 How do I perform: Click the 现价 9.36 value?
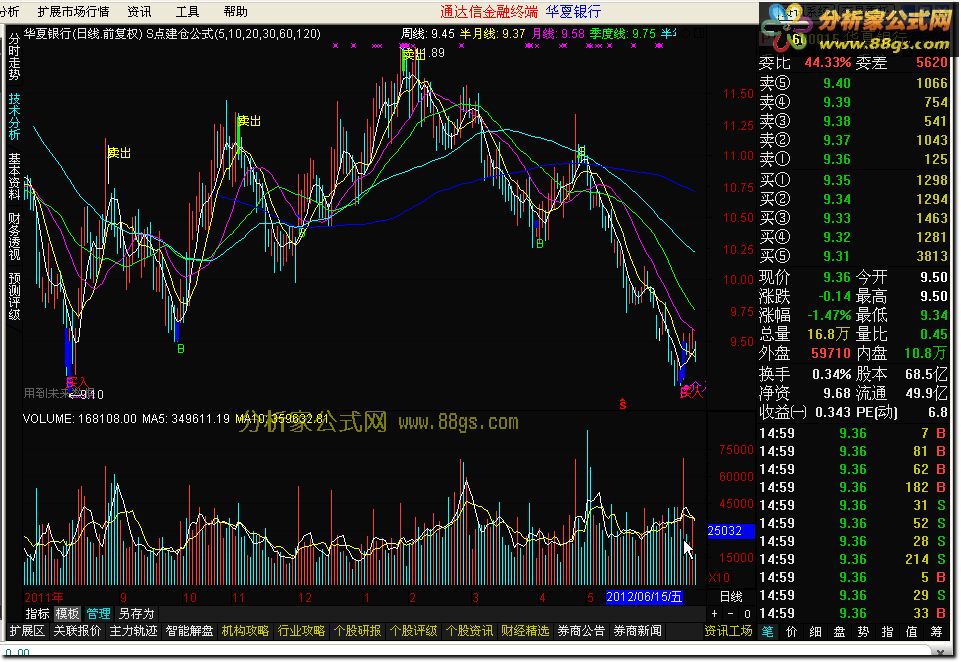837,277
